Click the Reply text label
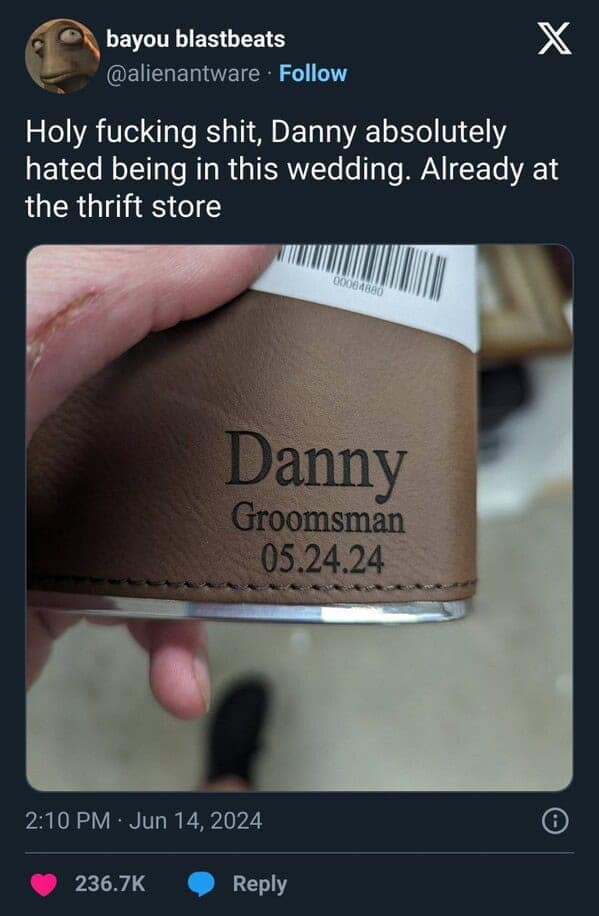599x916 pixels. (x=259, y=884)
